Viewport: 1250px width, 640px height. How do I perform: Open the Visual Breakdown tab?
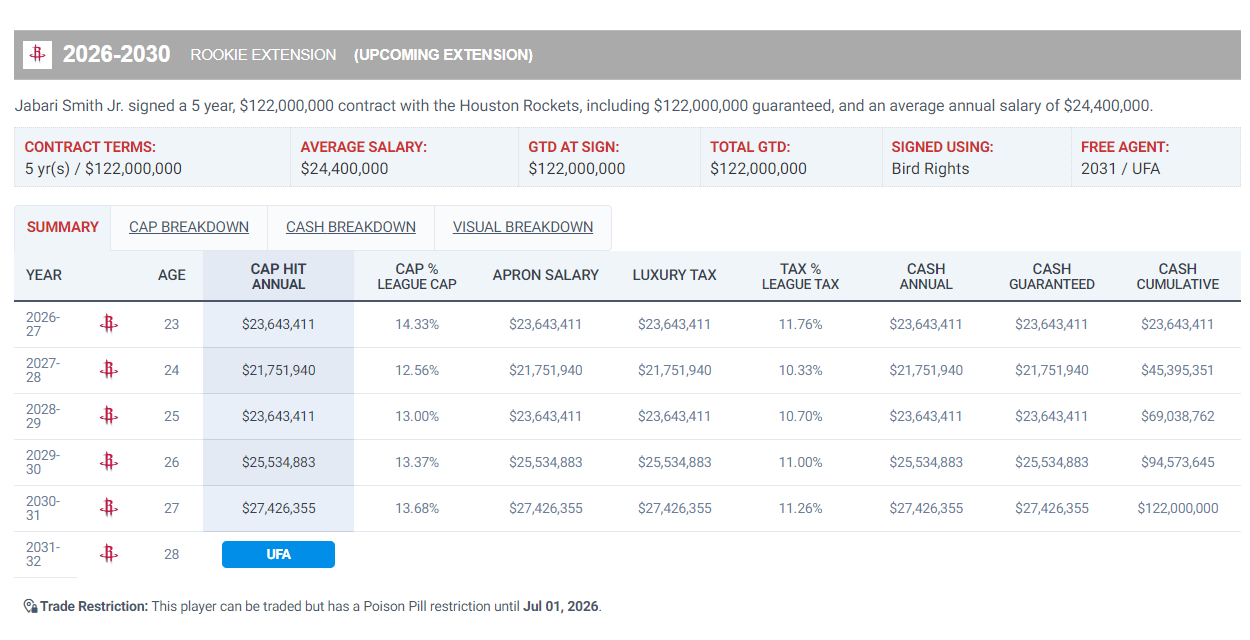523,227
